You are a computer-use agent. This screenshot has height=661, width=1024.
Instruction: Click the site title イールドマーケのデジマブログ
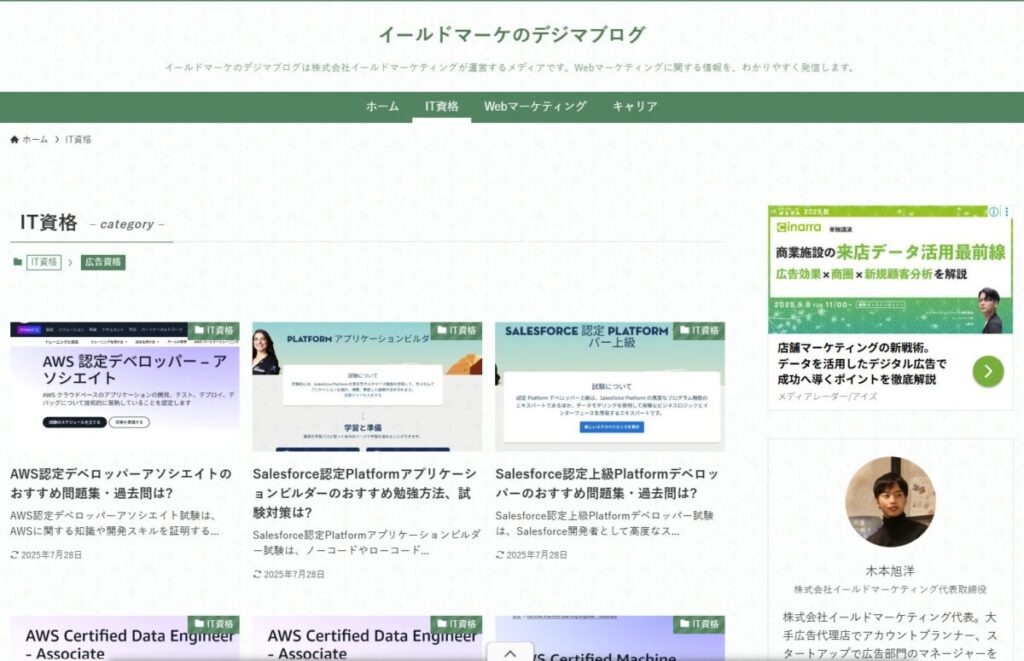[512, 34]
